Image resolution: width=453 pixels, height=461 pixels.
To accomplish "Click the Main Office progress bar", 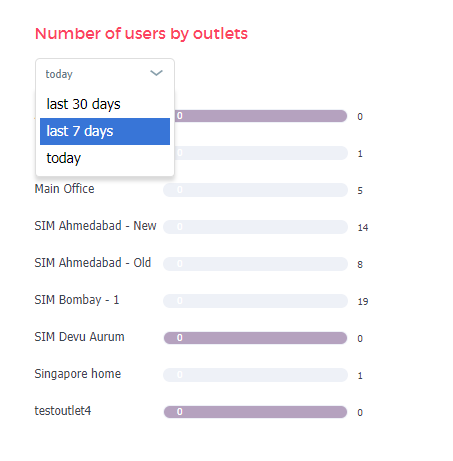I will [255, 190].
